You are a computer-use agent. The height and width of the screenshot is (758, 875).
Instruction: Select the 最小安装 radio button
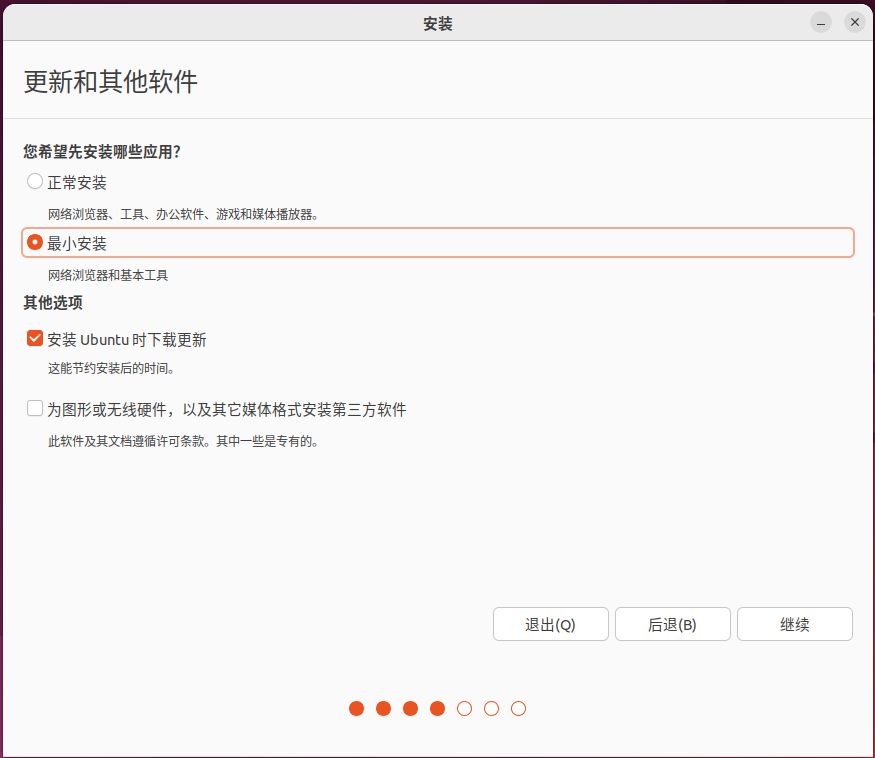[35, 242]
